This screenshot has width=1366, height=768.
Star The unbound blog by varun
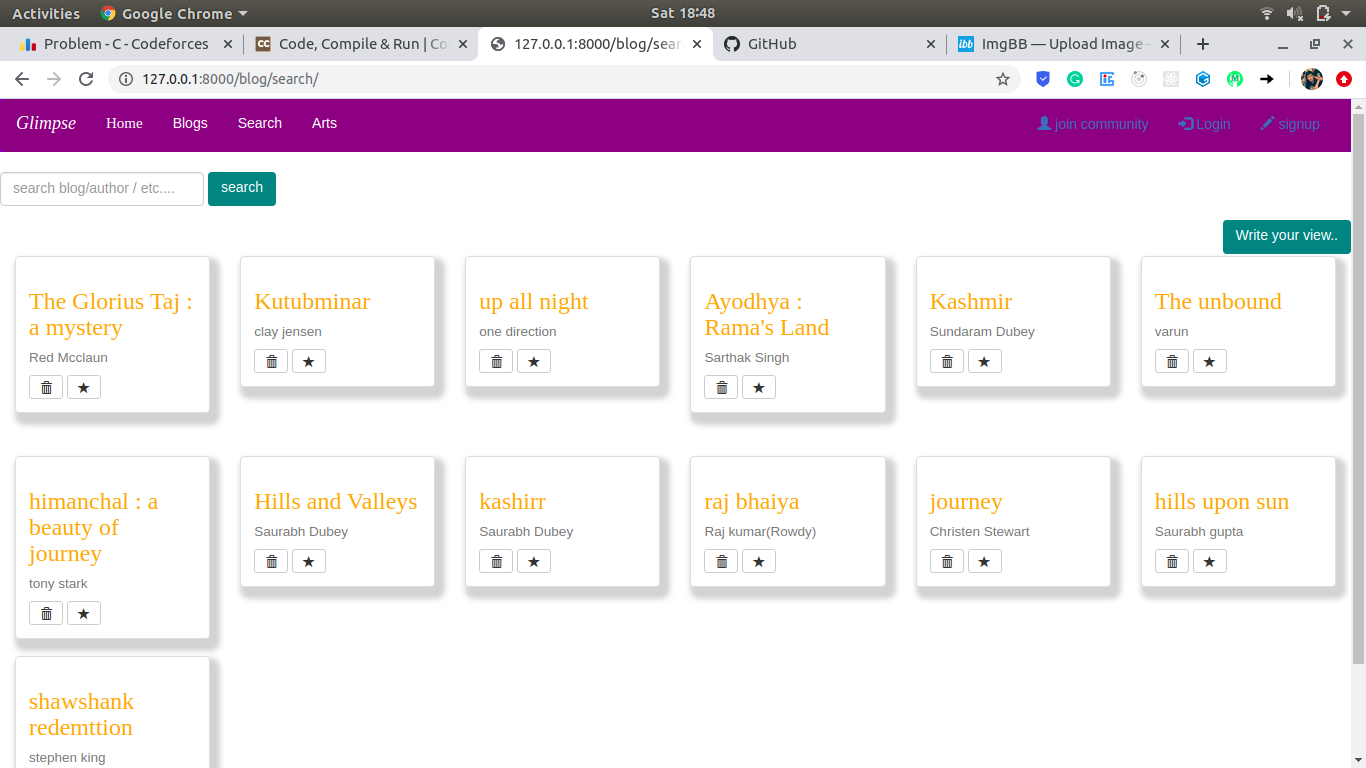[x=1210, y=361]
